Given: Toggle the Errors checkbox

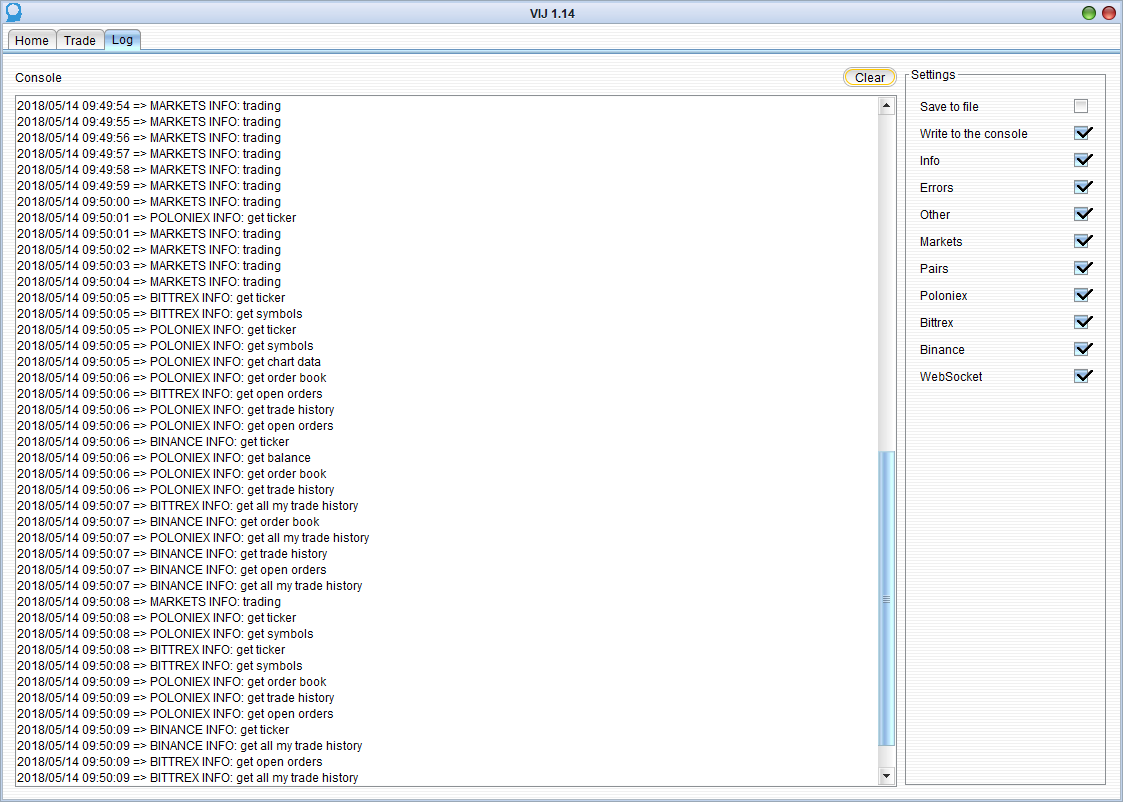Looking at the screenshot, I should (1081, 188).
